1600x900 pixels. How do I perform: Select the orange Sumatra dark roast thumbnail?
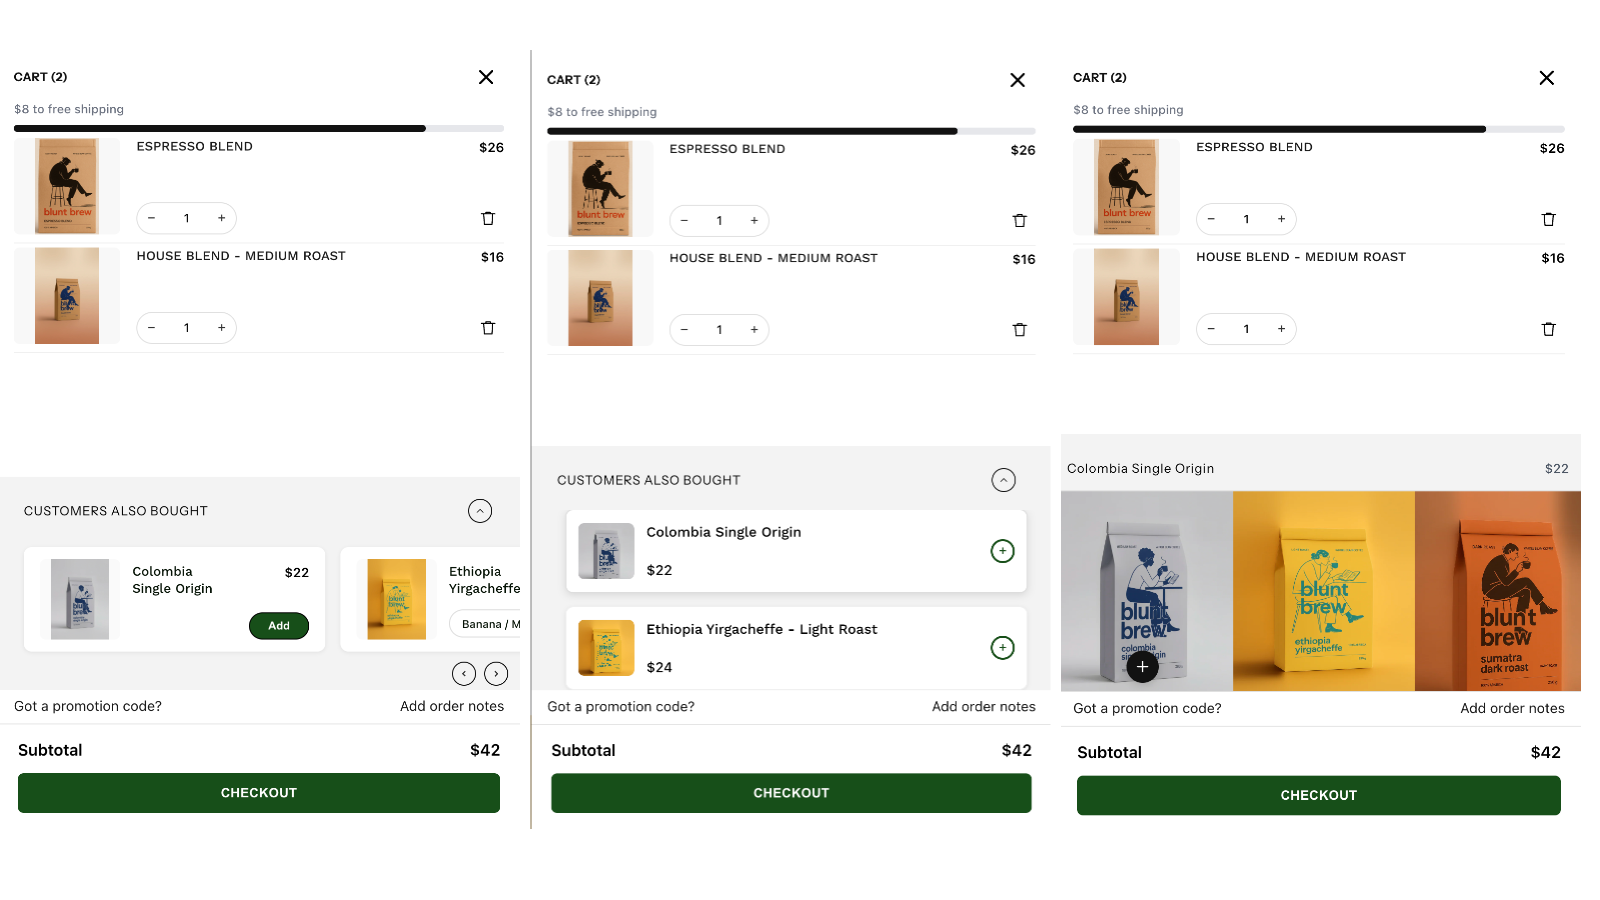pyautogui.click(x=1497, y=591)
